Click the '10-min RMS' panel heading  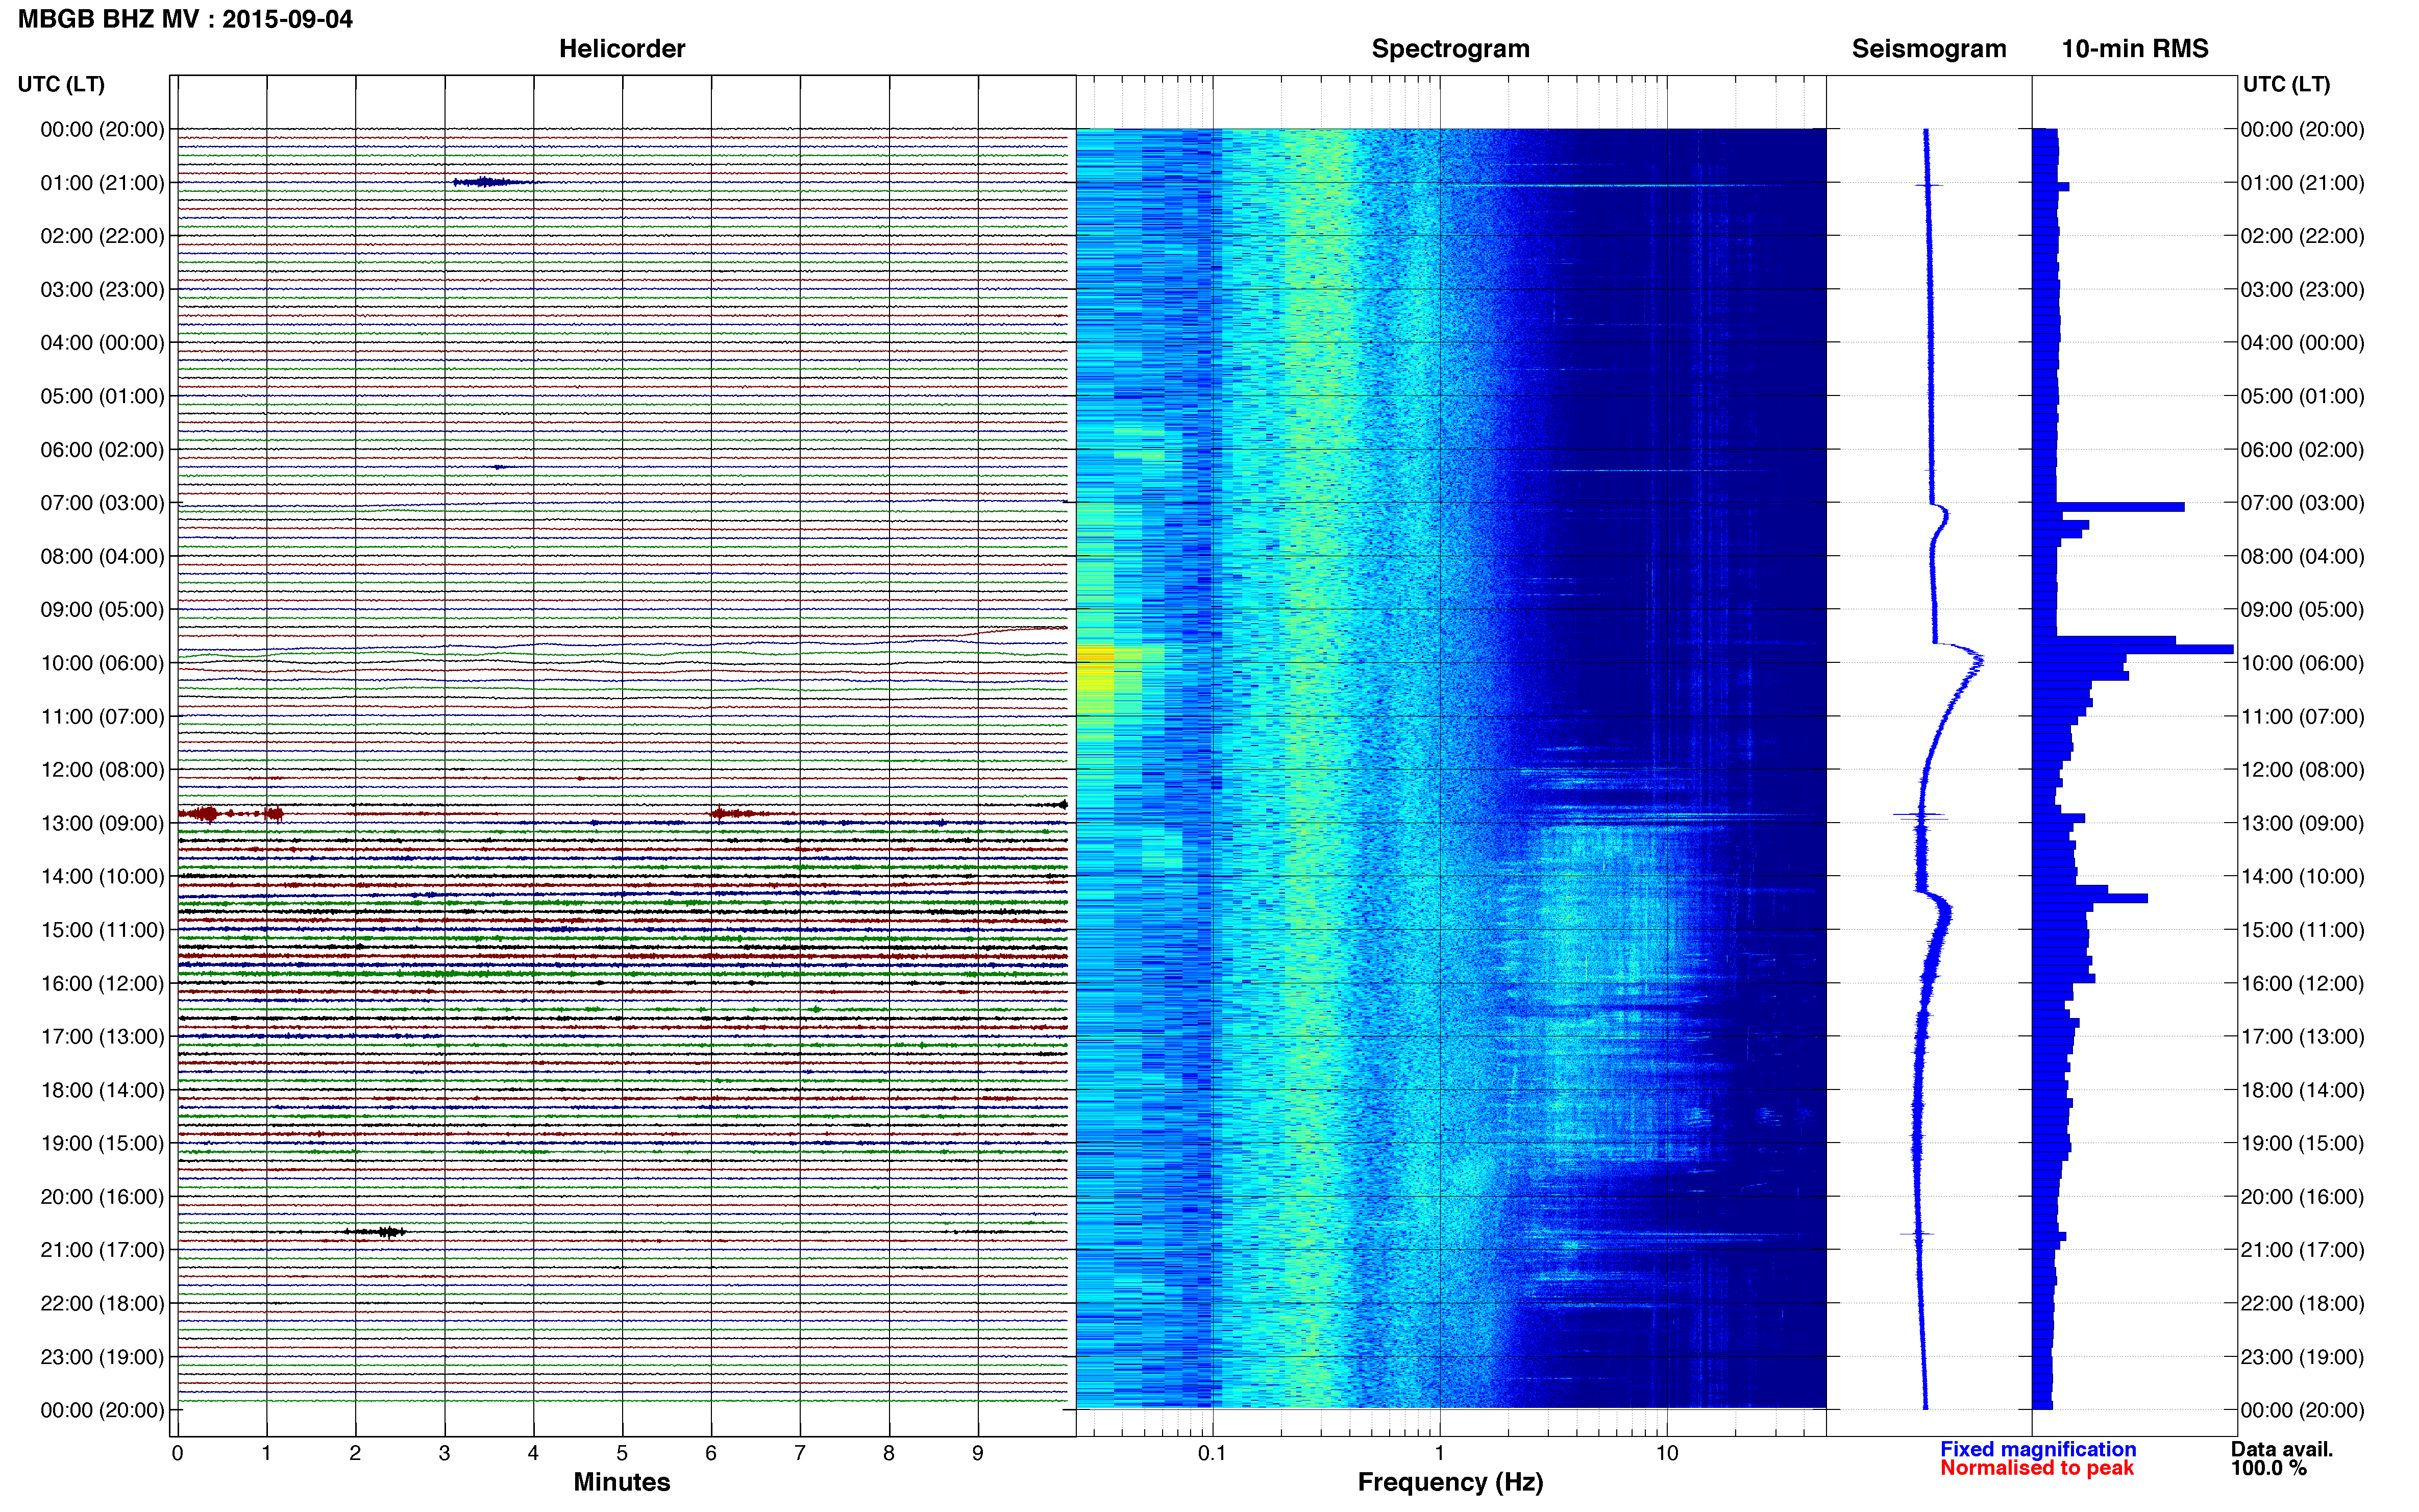[2134, 49]
